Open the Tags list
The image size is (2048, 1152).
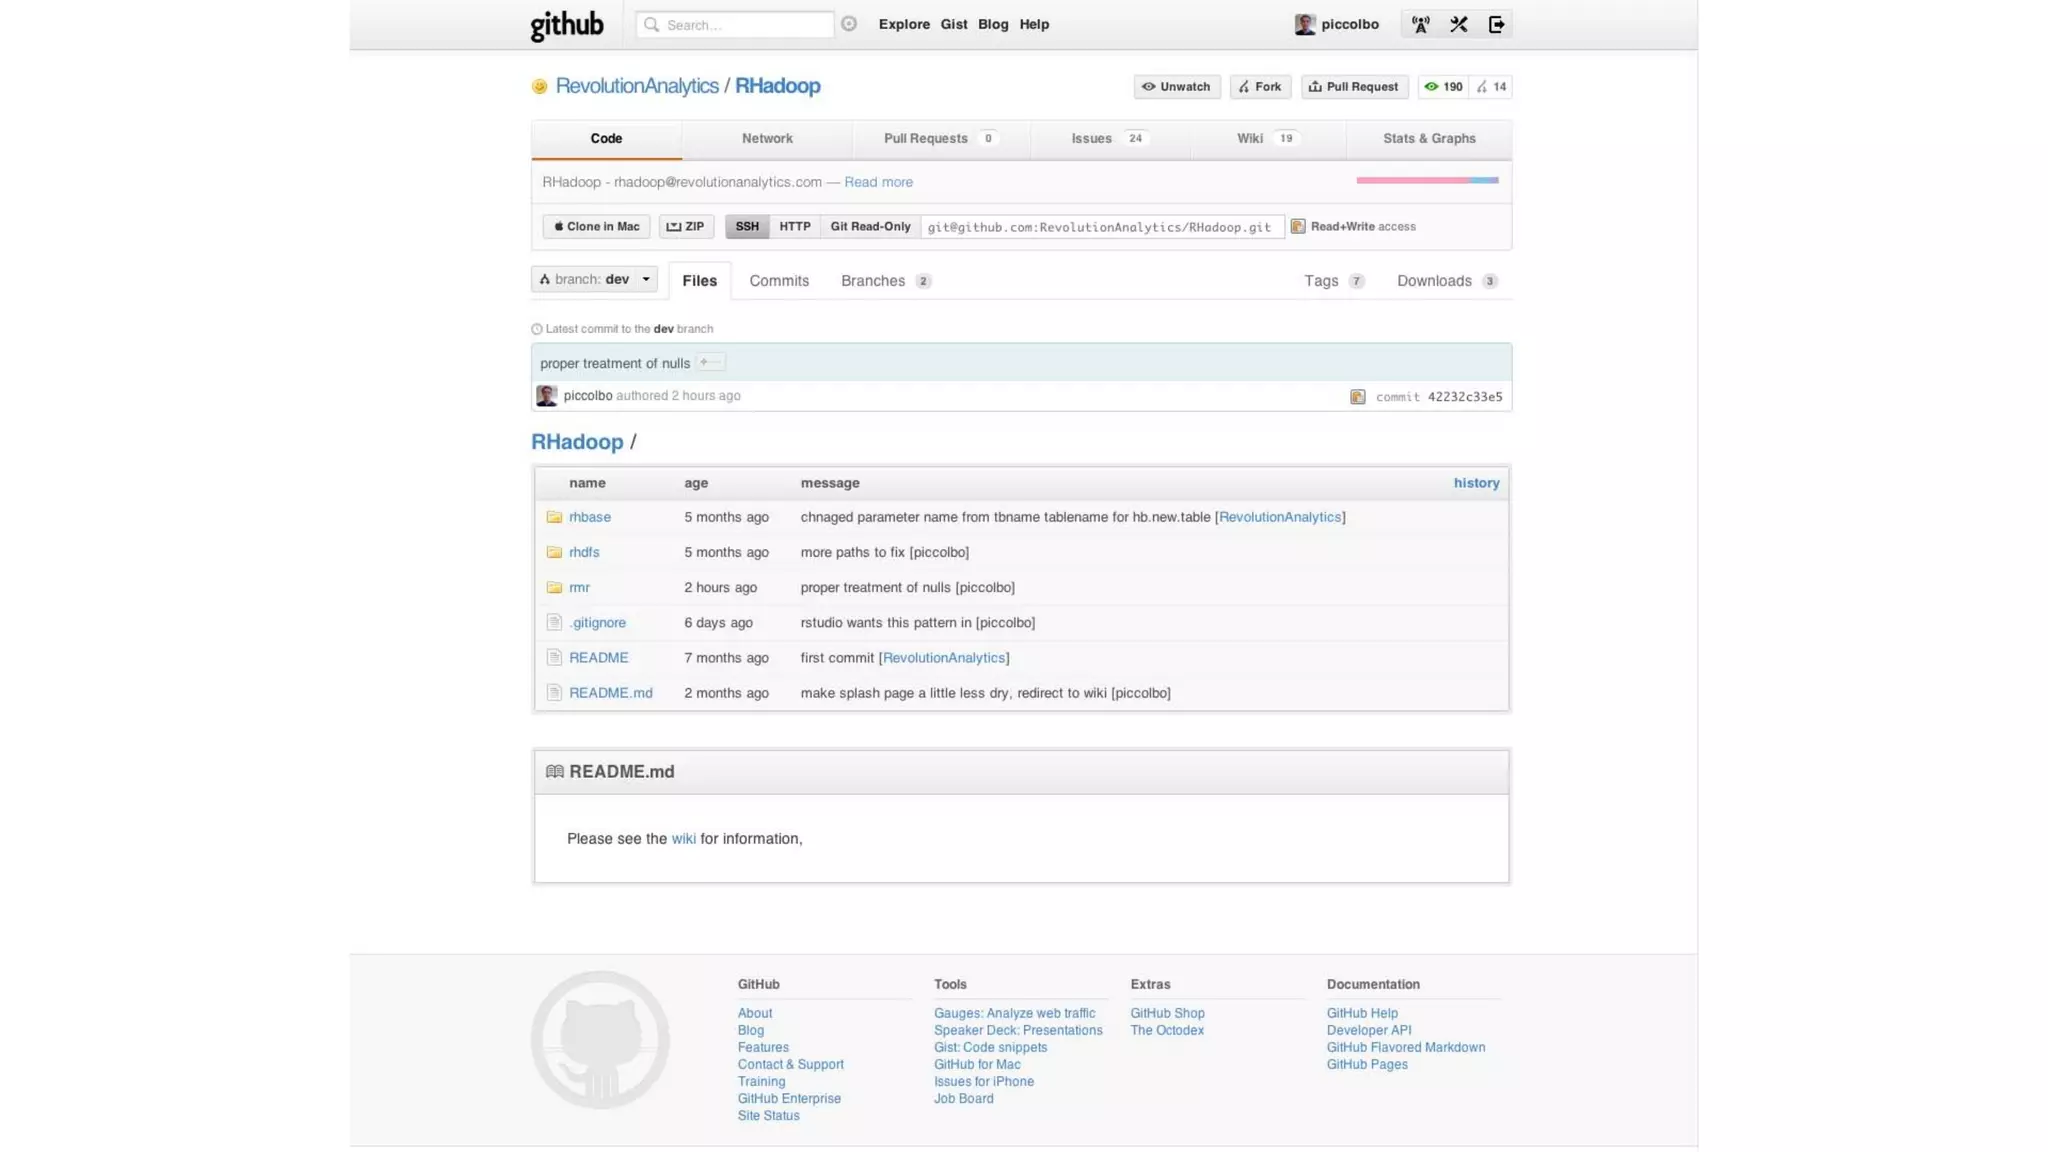coord(1334,281)
